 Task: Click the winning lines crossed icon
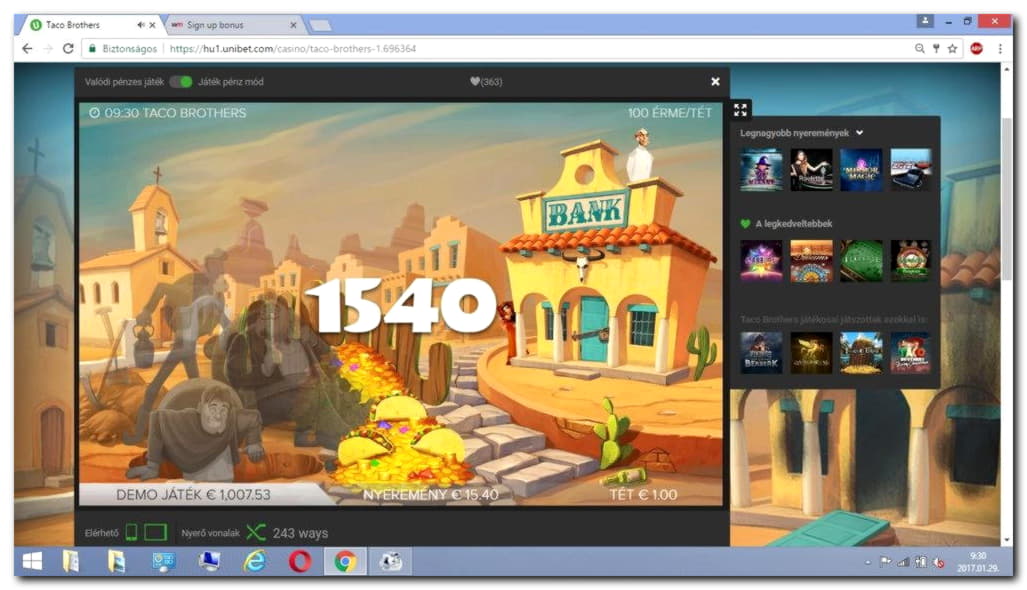tap(255, 532)
